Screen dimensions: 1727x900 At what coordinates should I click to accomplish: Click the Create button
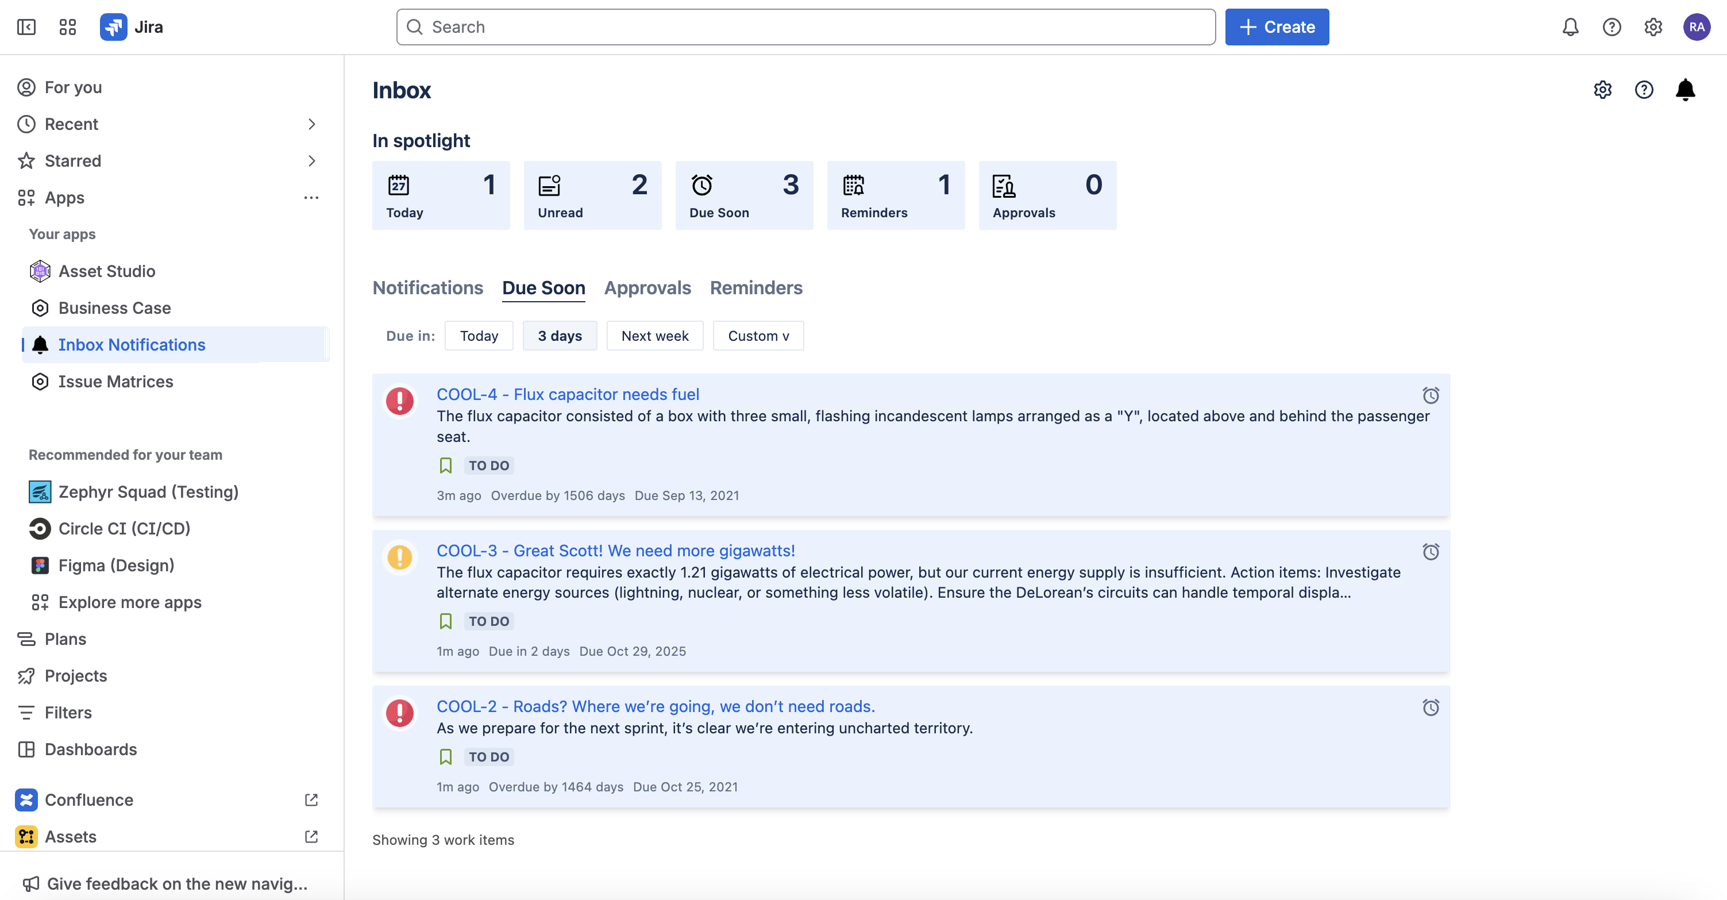[1277, 27]
